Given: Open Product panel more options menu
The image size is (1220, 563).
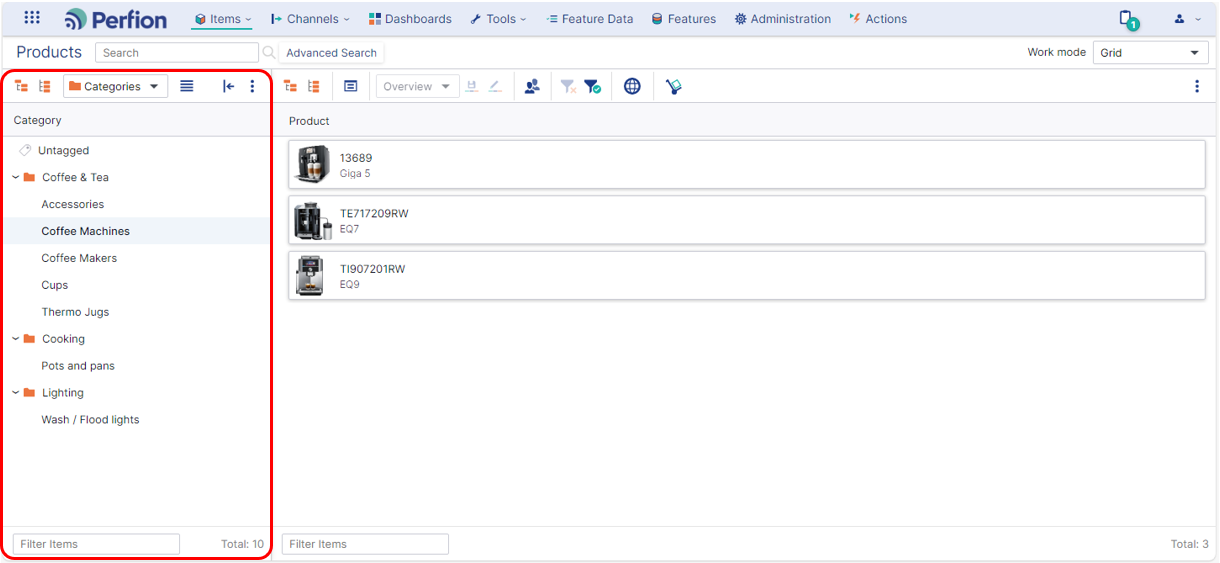Looking at the screenshot, I should point(1197,86).
